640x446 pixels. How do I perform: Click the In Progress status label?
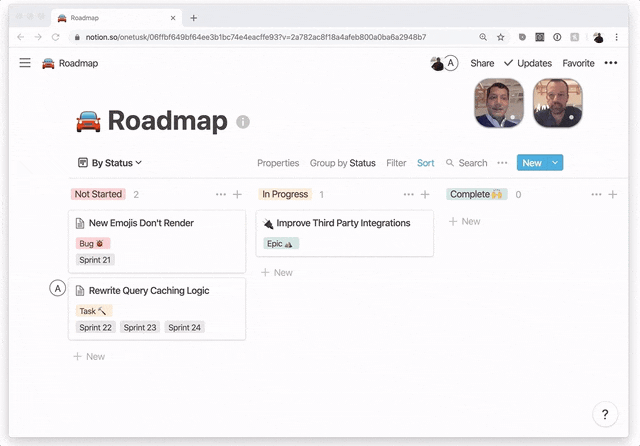pyautogui.click(x=285, y=194)
